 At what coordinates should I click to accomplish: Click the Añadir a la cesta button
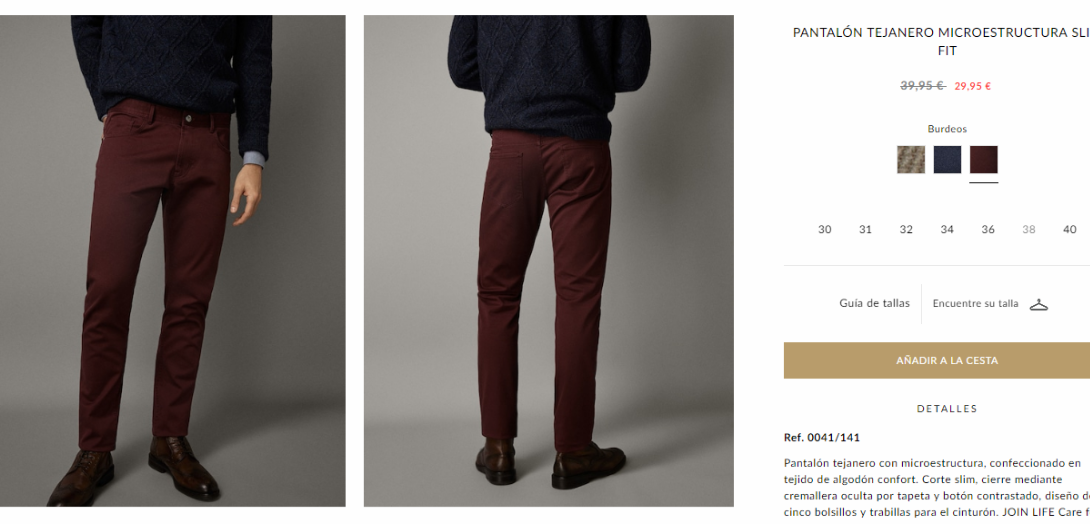pos(936,361)
